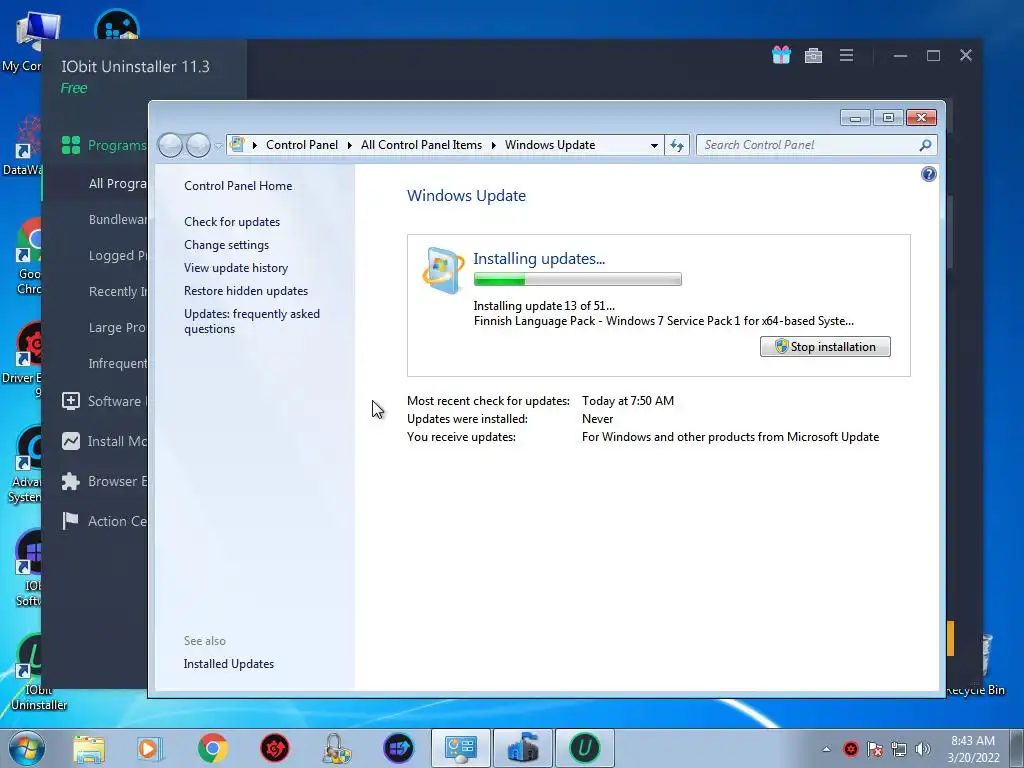Click the Browser Extensions puzzle icon in IObit
Image resolution: width=1024 pixels, height=768 pixels.
71,481
